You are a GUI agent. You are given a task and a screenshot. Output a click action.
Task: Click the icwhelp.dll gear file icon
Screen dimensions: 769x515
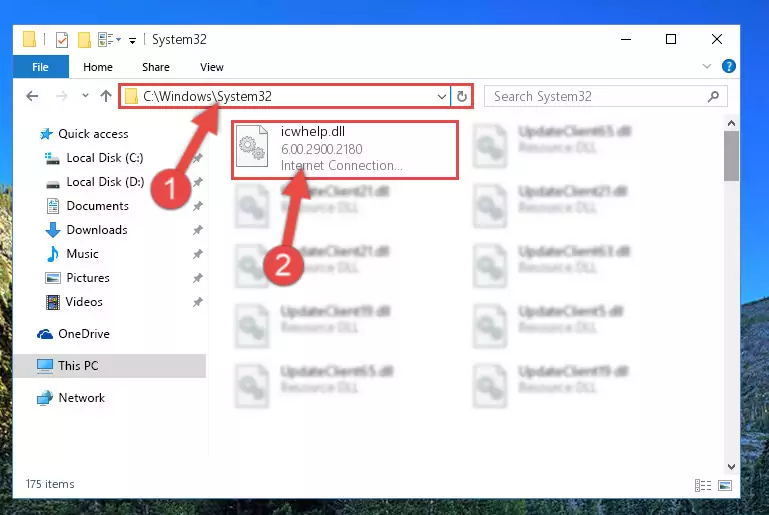252,146
